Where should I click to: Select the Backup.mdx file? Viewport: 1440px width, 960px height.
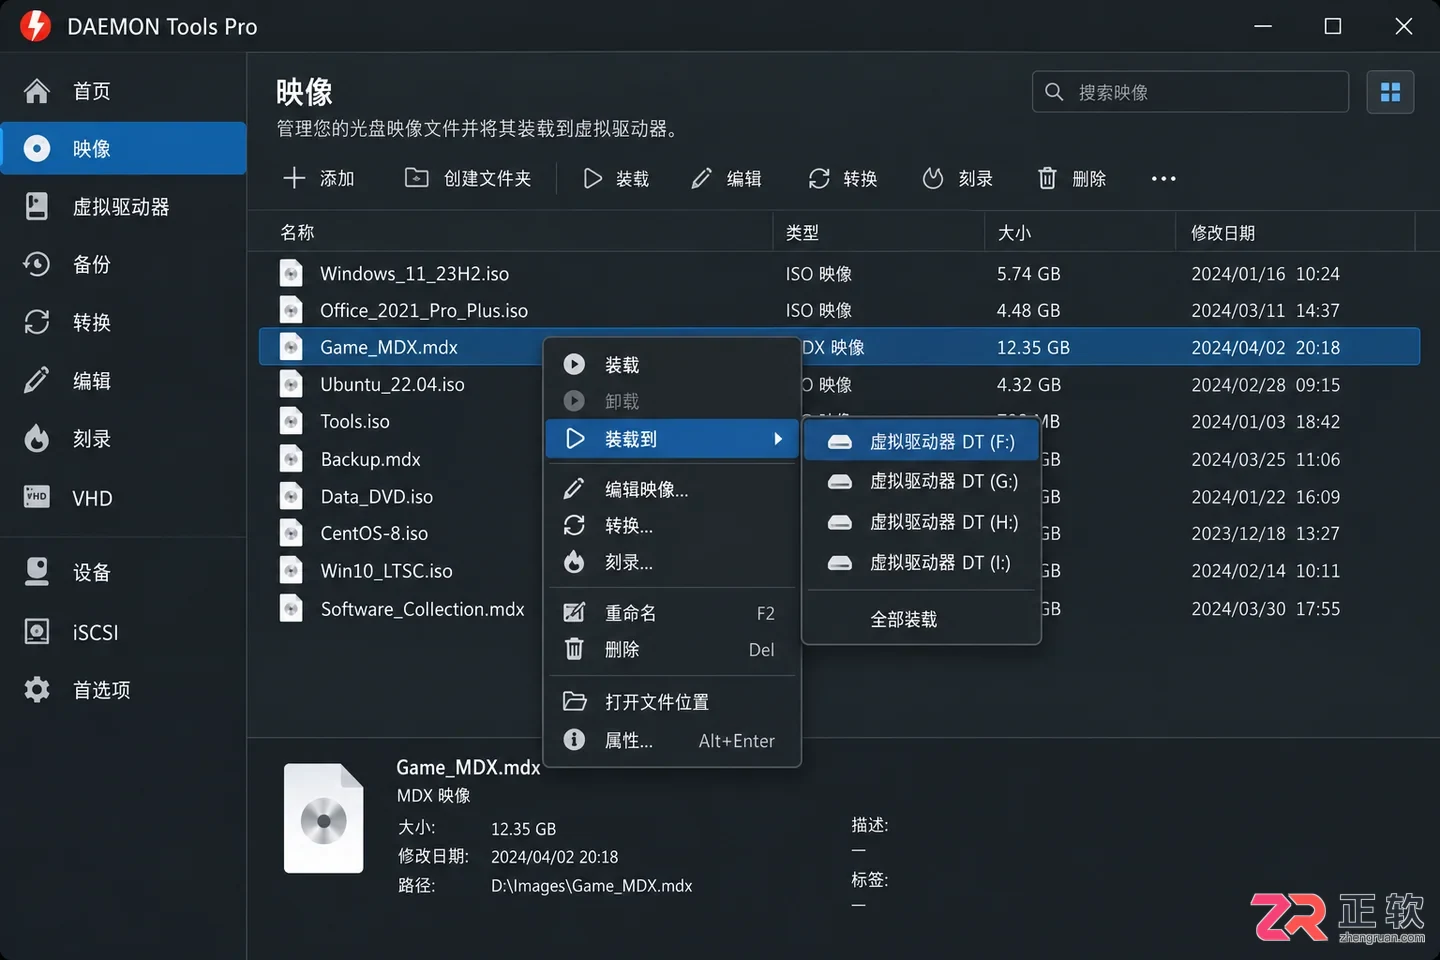tap(370, 460)
